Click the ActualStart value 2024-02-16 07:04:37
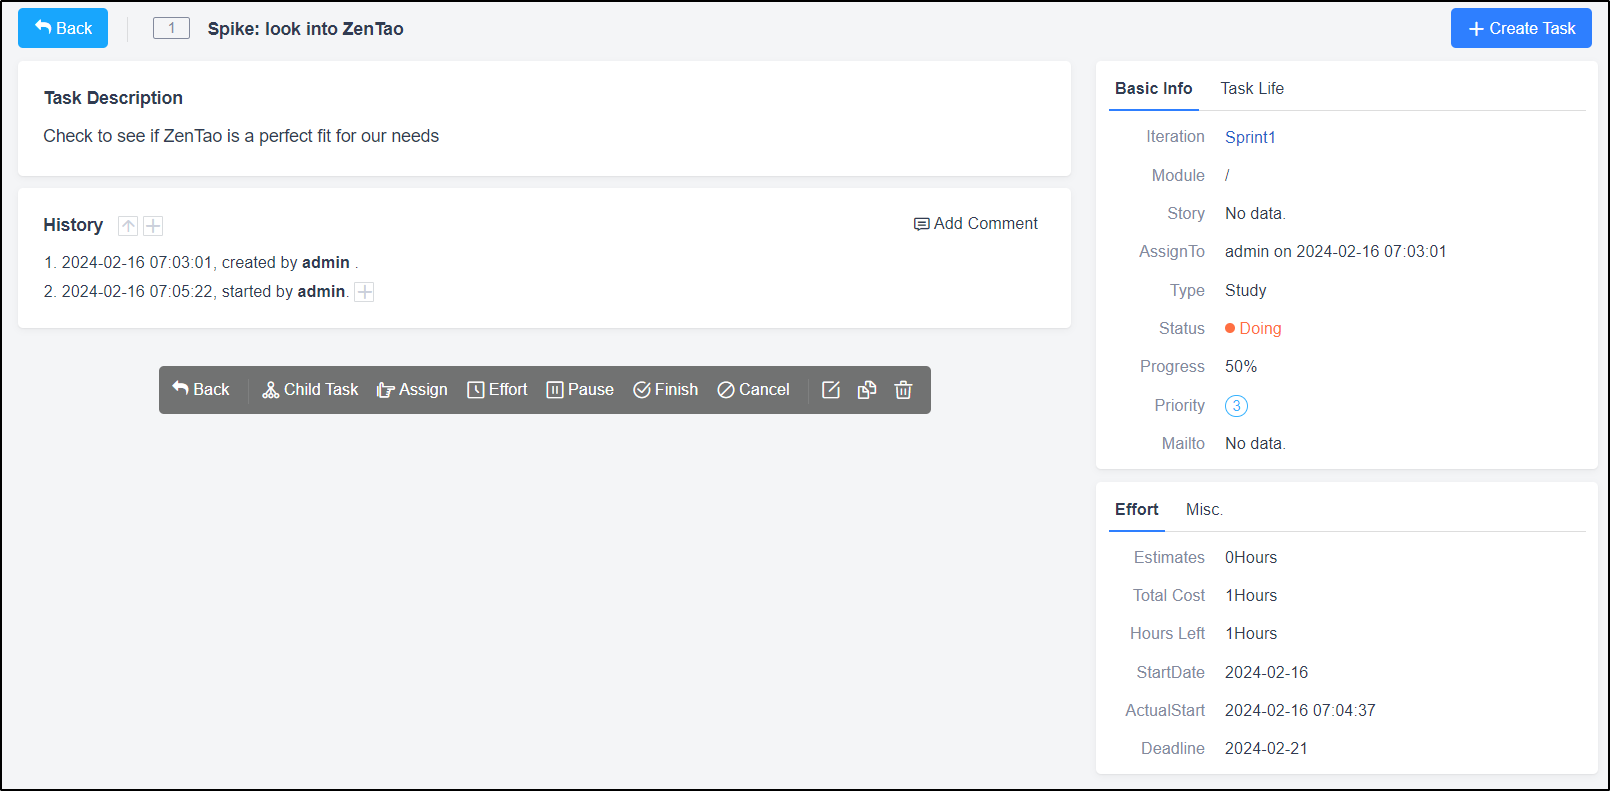The image size is (1610, 791). (x=1300, y=710)
